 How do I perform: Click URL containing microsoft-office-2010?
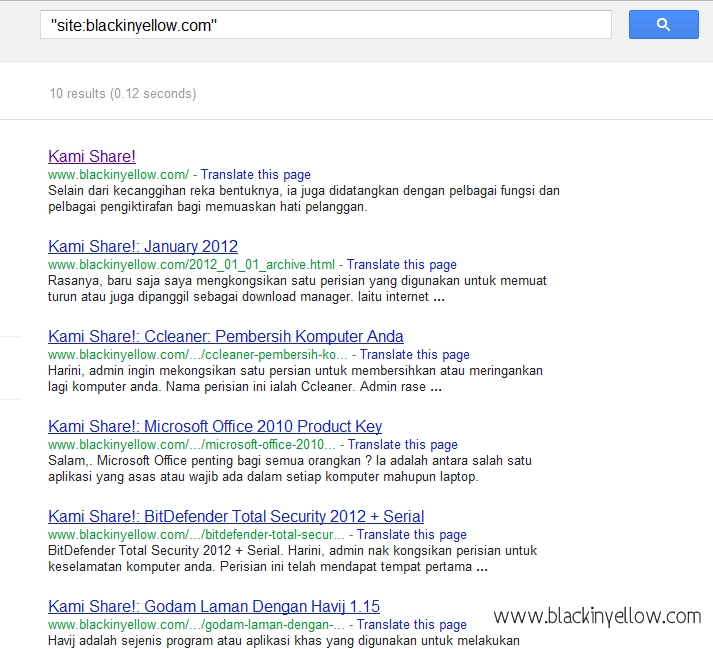(x=192, y=445)
